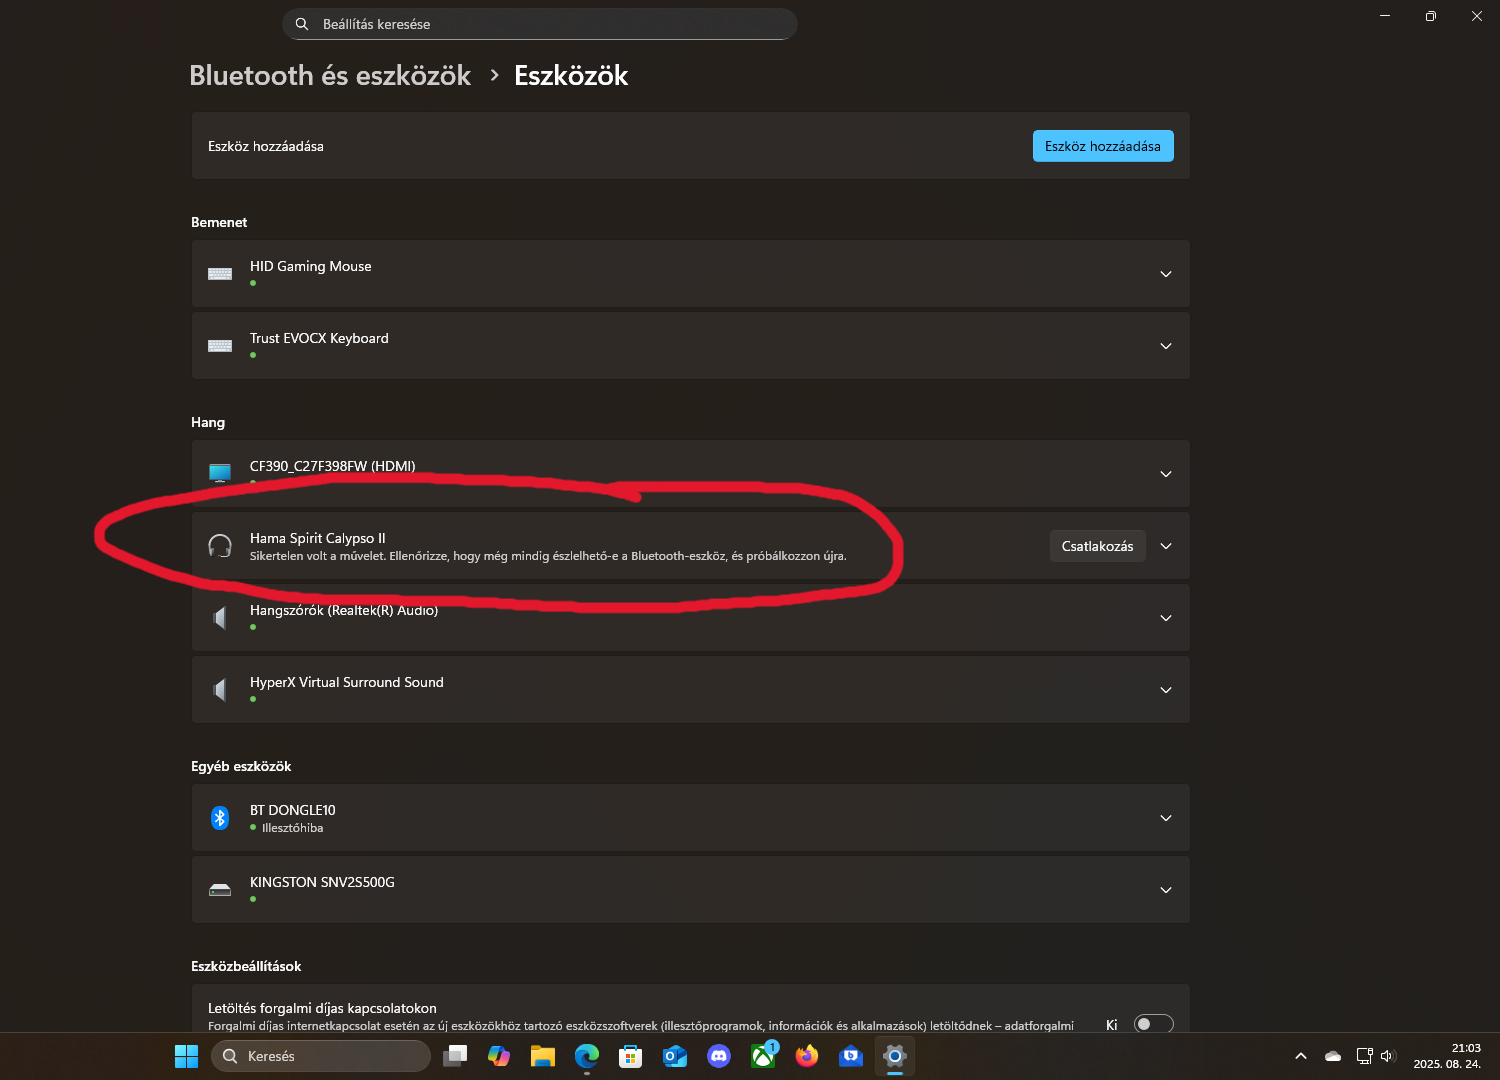Click the HyperX Virtual Surround Sound name
Screen dimensions: 1500x1080
pos(347,682)
